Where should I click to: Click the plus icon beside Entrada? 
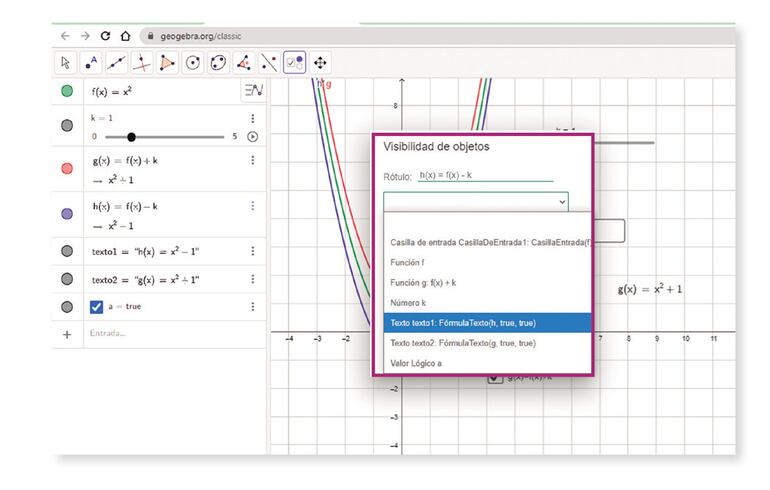pyautogui.click(x=67, y=334)
